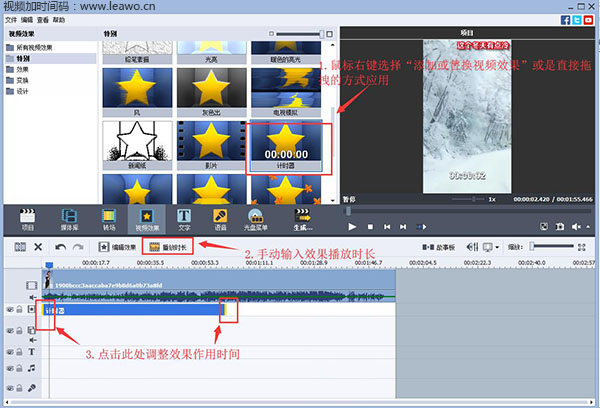Click the large thumbnail size icon
The image size is (600, 408).
click(x=329, y=34)
